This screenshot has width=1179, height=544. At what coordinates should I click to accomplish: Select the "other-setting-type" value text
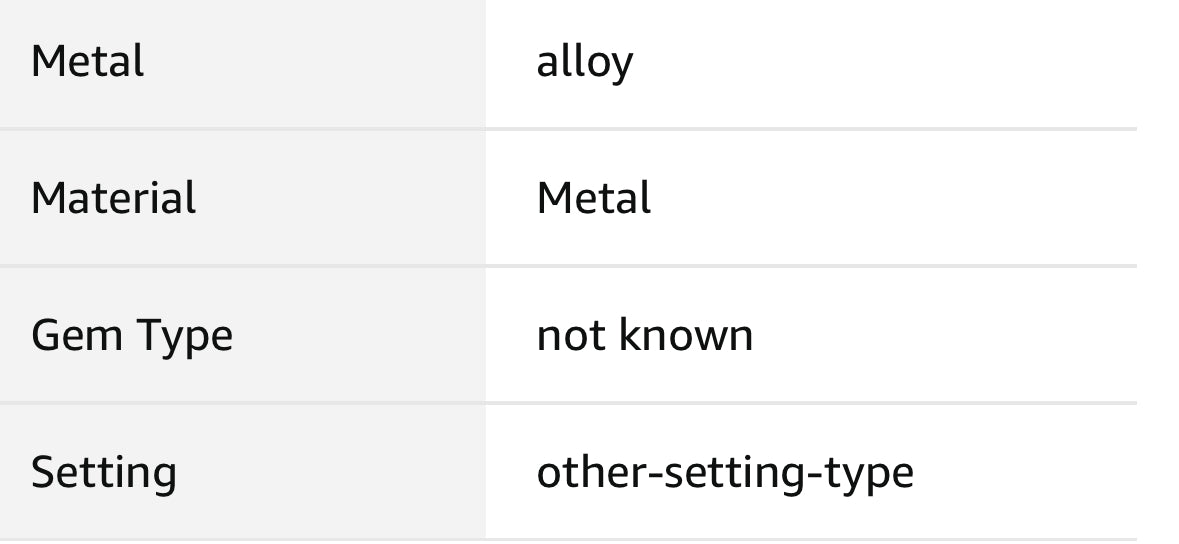725,473
